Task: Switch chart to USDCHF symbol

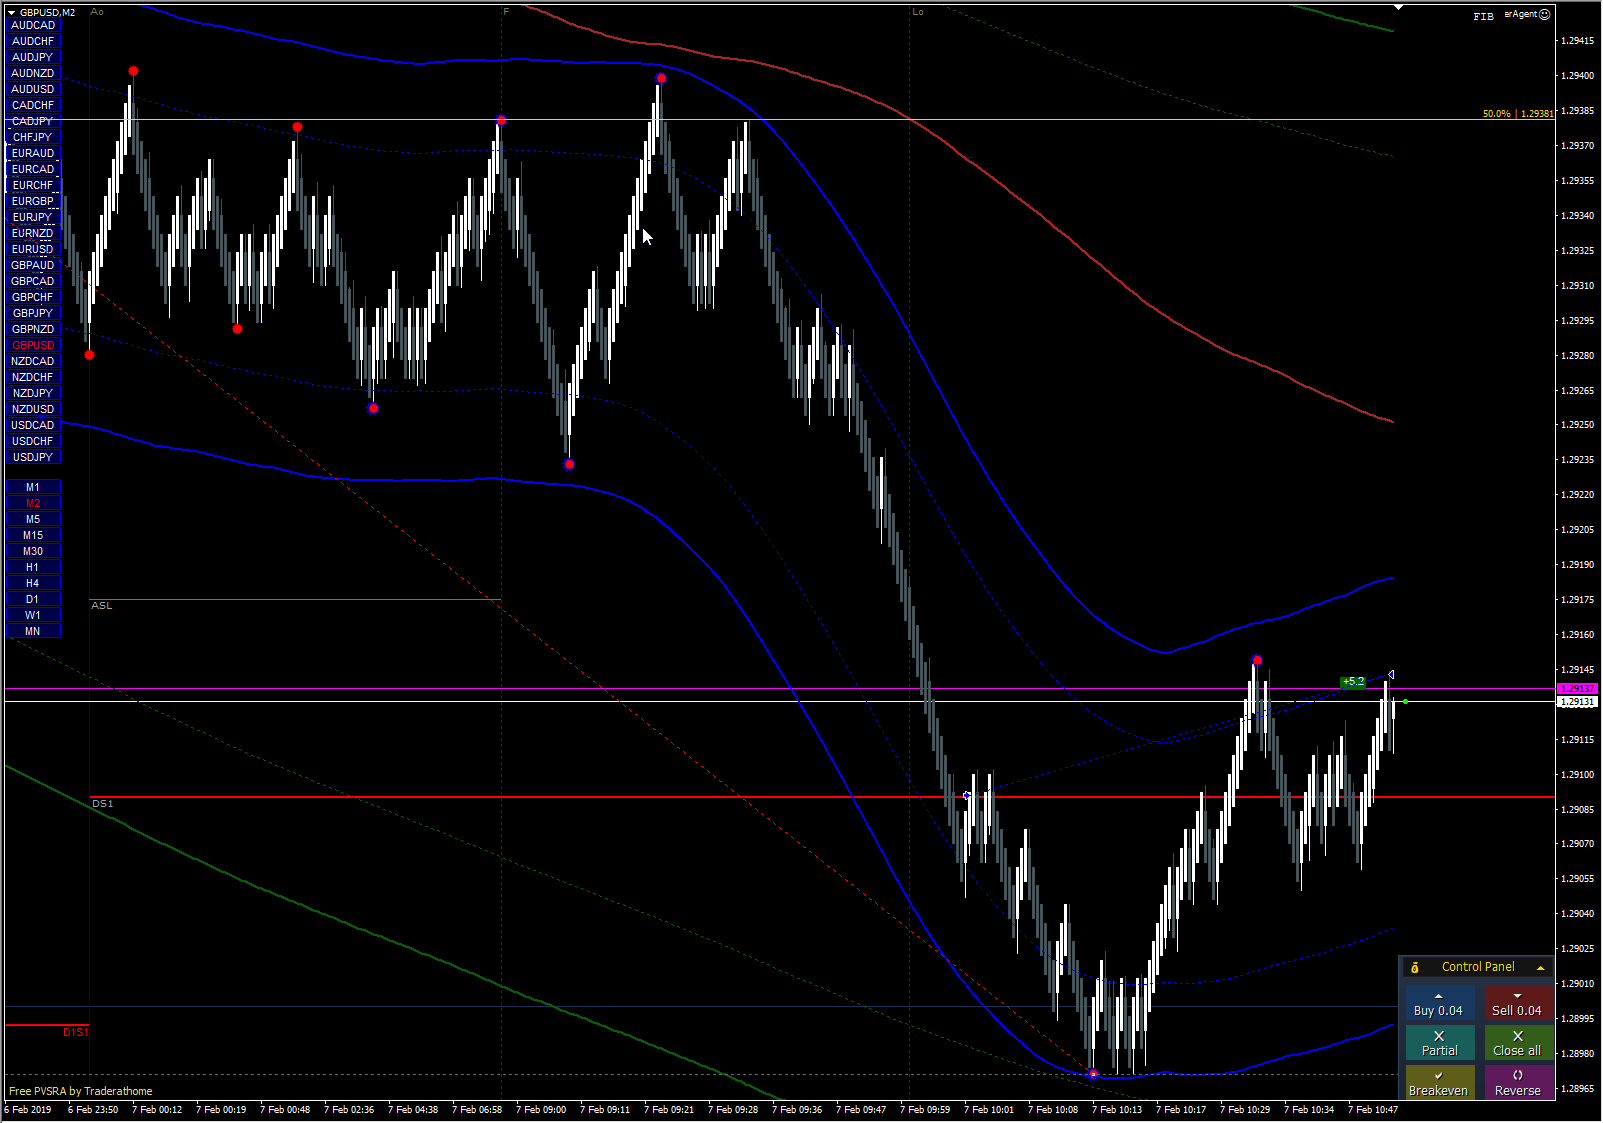Action: click(x=33, y=441)
